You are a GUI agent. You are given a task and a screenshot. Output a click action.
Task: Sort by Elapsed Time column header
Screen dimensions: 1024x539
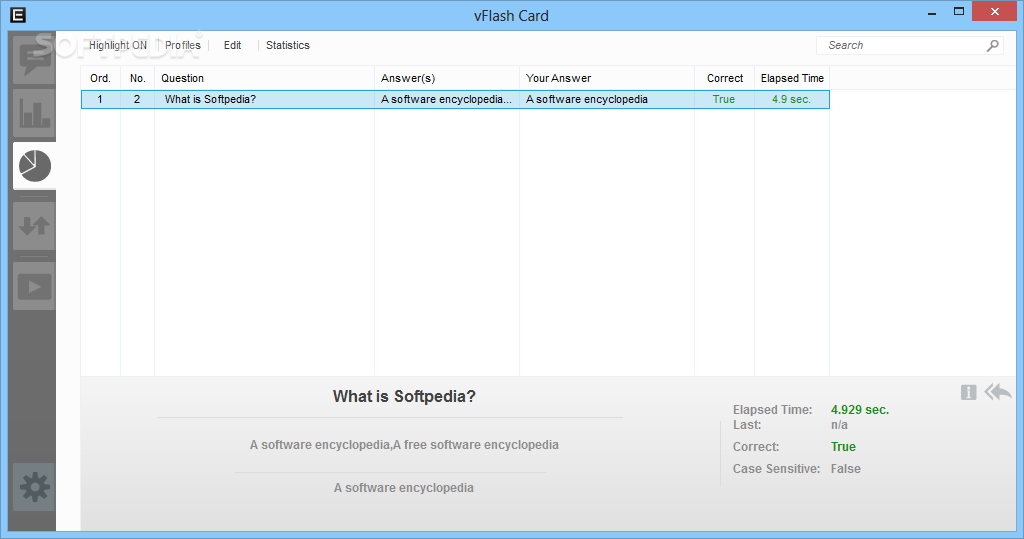pos(792,78)
